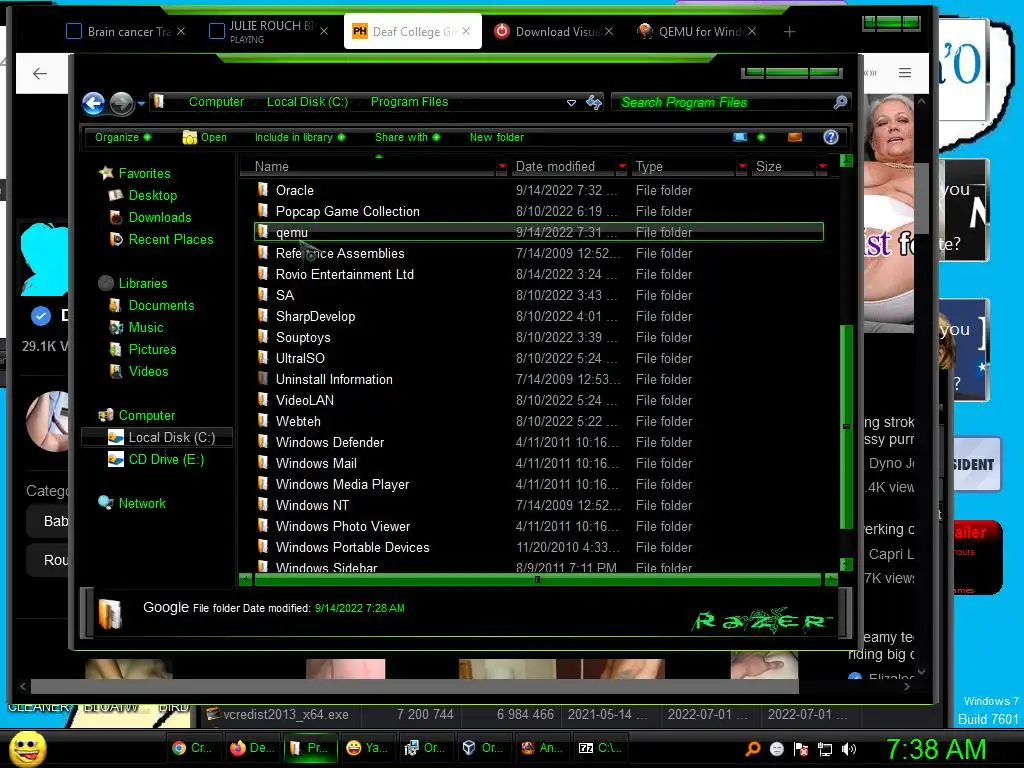Switch to the Brain cancer browser tab
This screenshot has width=1024, height=768.
click(x=126, y=31)
